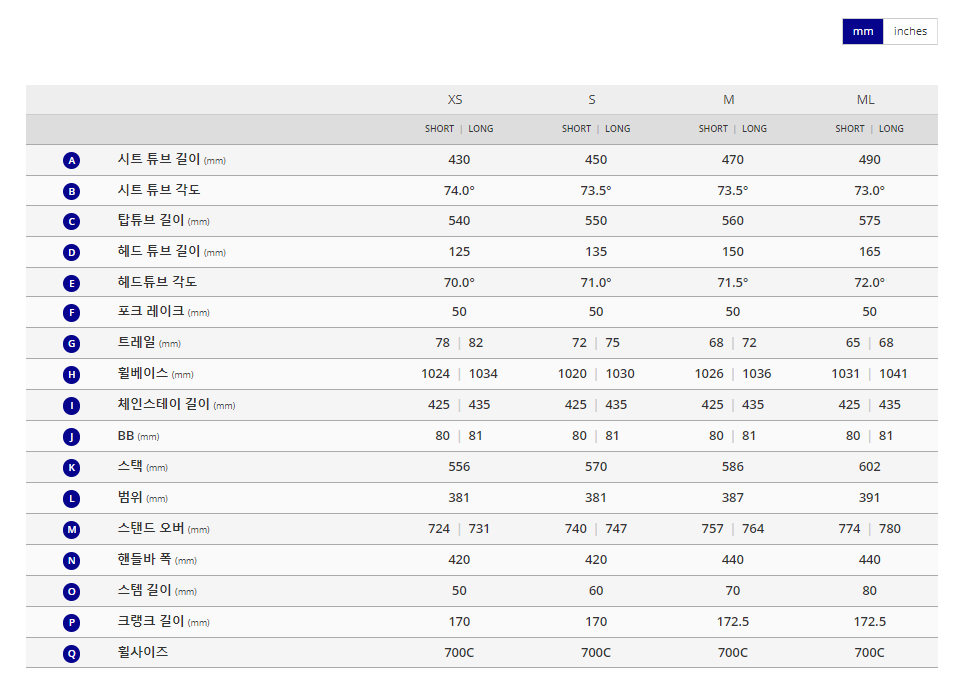Click the blue A badge icon

pyautogui.click(x=71, y=160)
